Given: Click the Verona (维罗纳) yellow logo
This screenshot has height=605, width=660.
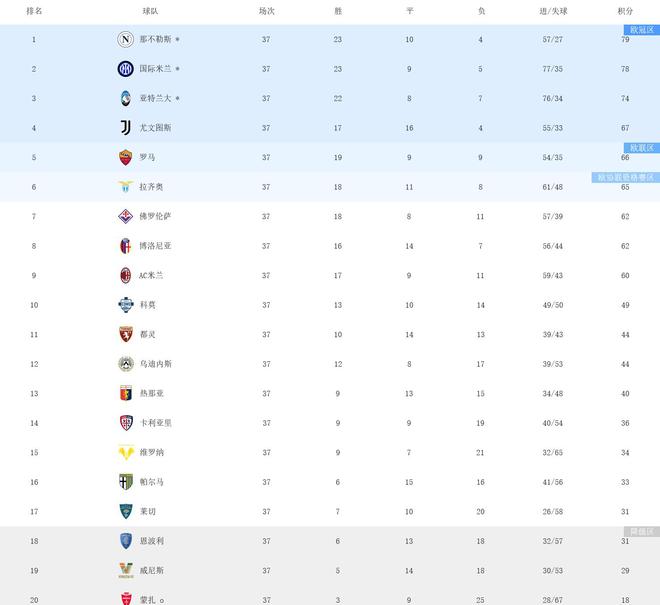Looking at the screenshot, I should (x=125, y=452).
